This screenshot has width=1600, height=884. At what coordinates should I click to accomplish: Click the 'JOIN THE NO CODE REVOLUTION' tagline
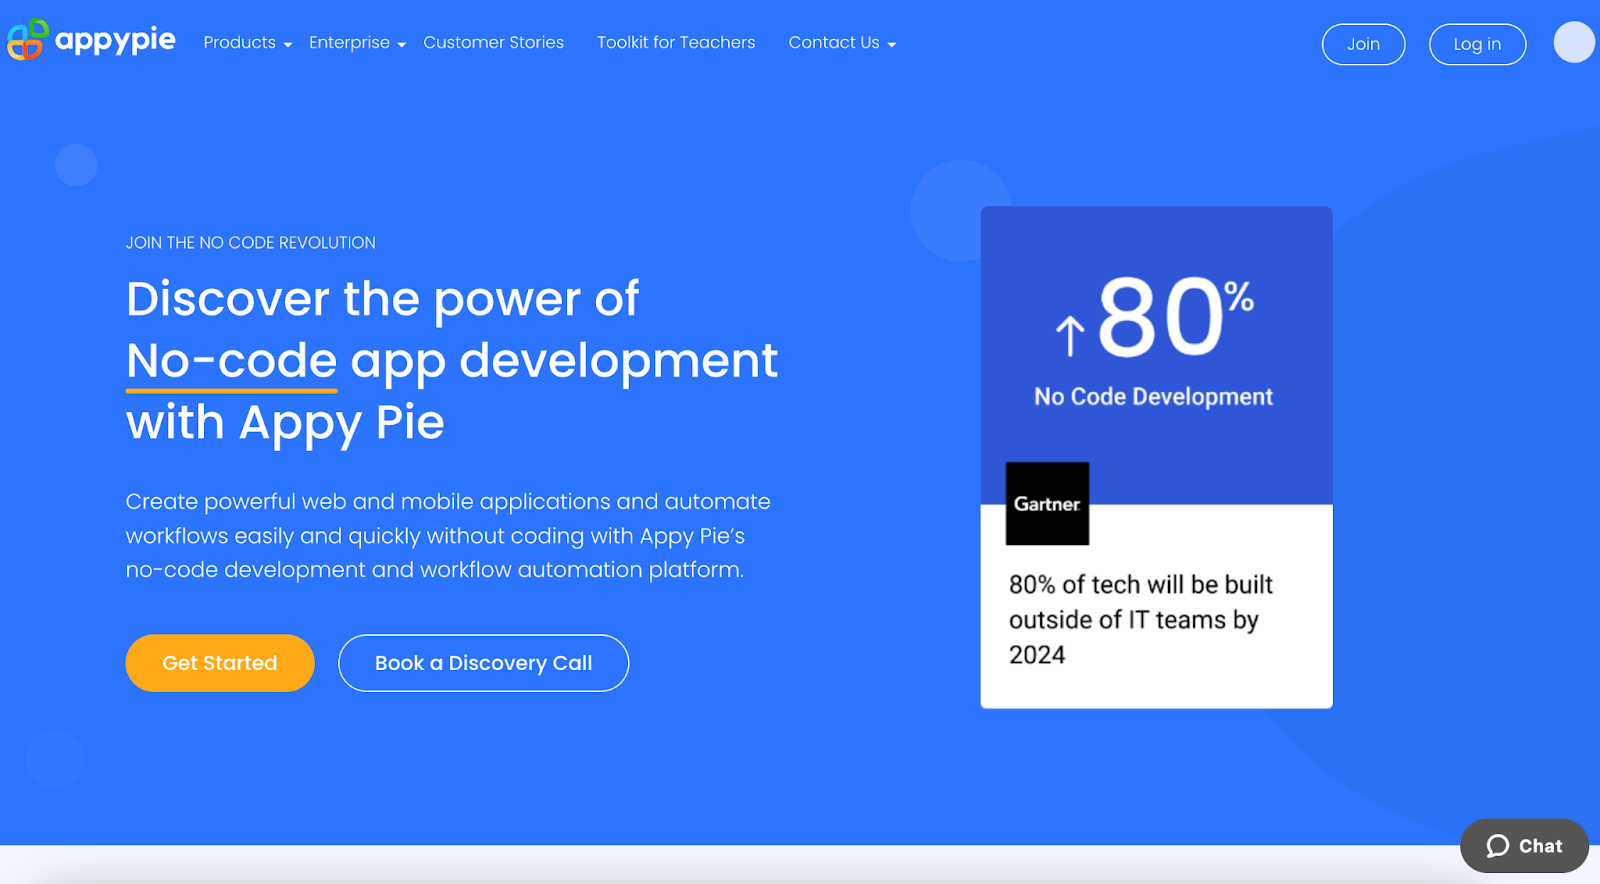[x=250, y=243]
